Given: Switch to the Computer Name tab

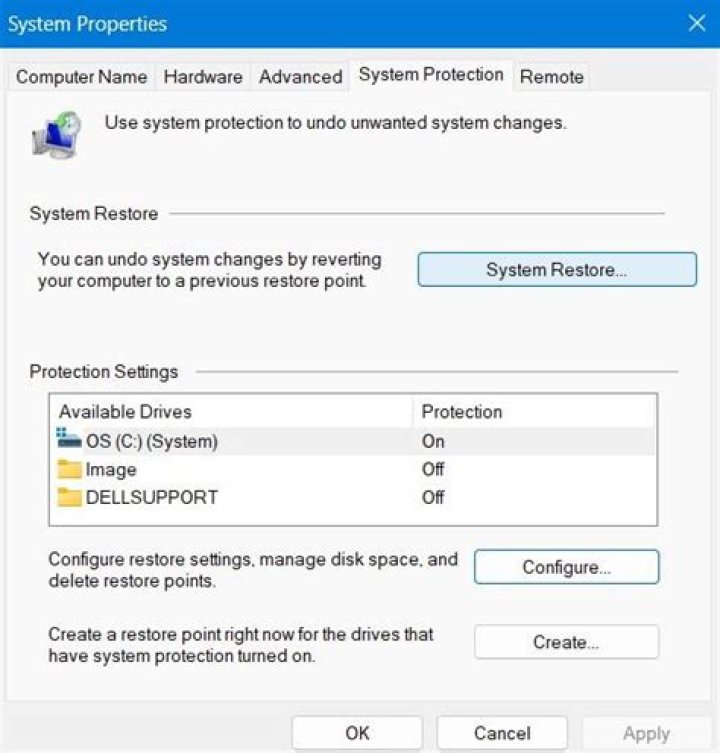Looking at the screenshot, I should point(81,77).
